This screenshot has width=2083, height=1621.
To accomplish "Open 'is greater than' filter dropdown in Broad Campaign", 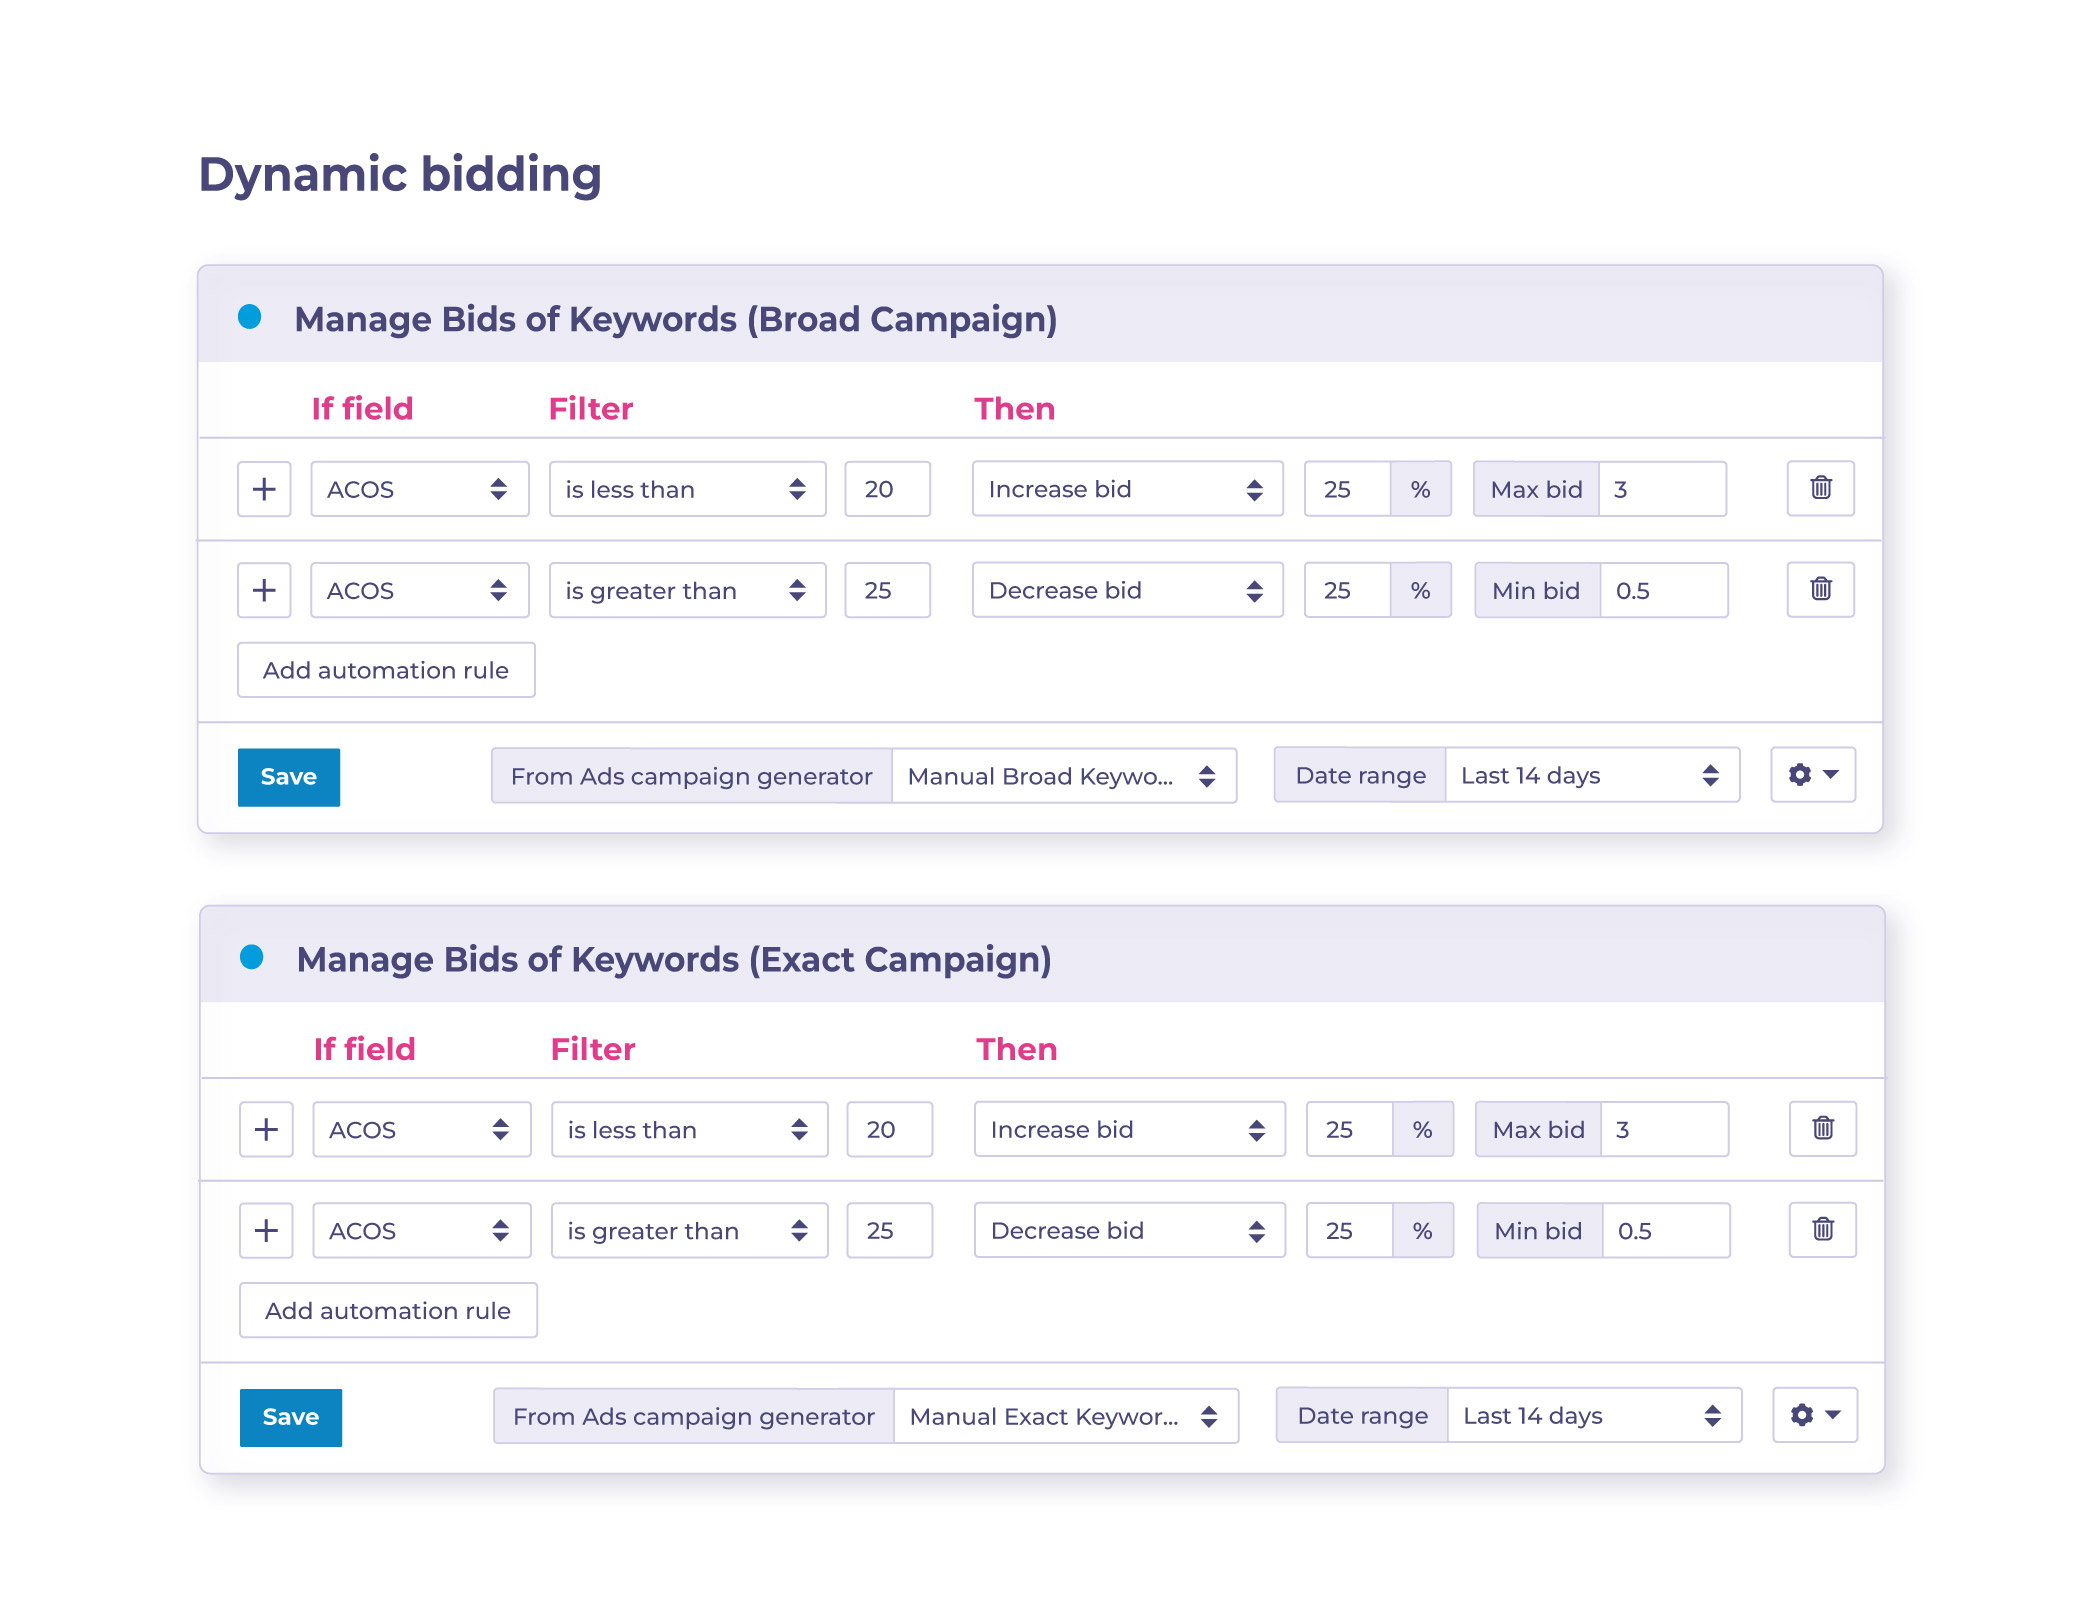I will (x=688, y=590).
